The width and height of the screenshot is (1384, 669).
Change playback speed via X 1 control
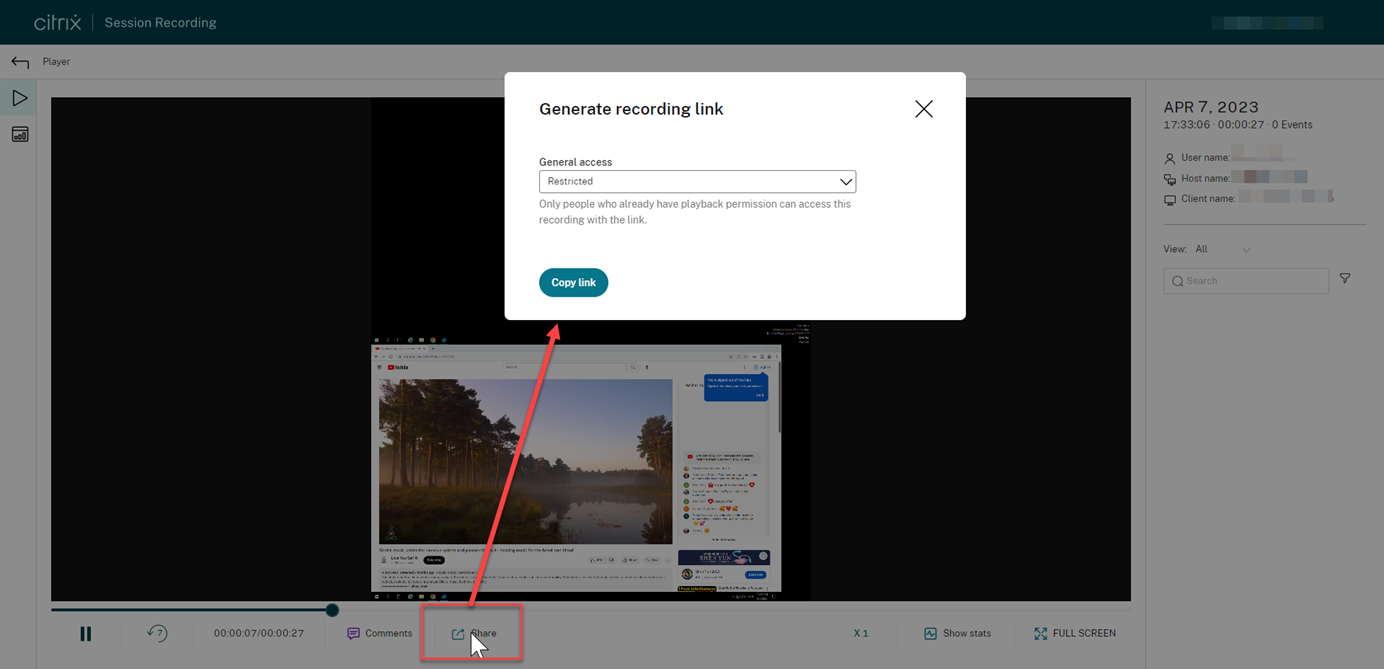(x=861, y=632)
